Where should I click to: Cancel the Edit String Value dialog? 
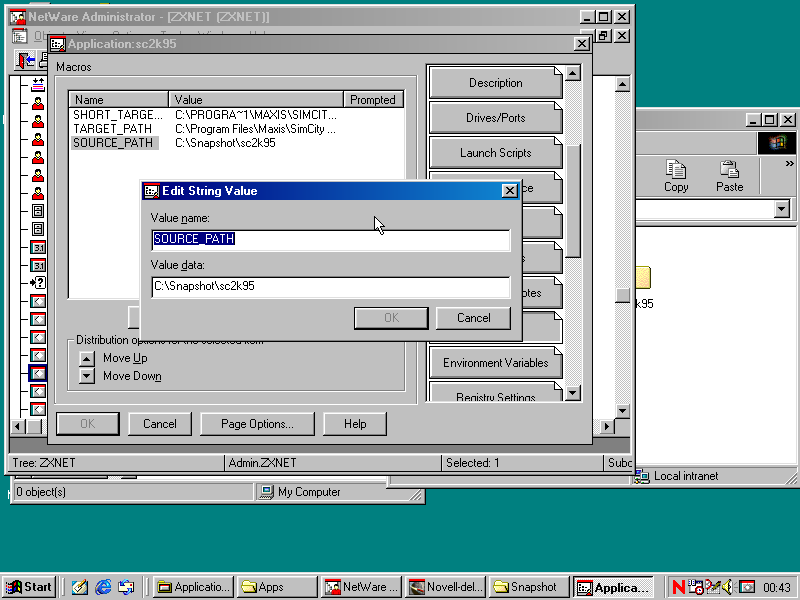[473, 318]
